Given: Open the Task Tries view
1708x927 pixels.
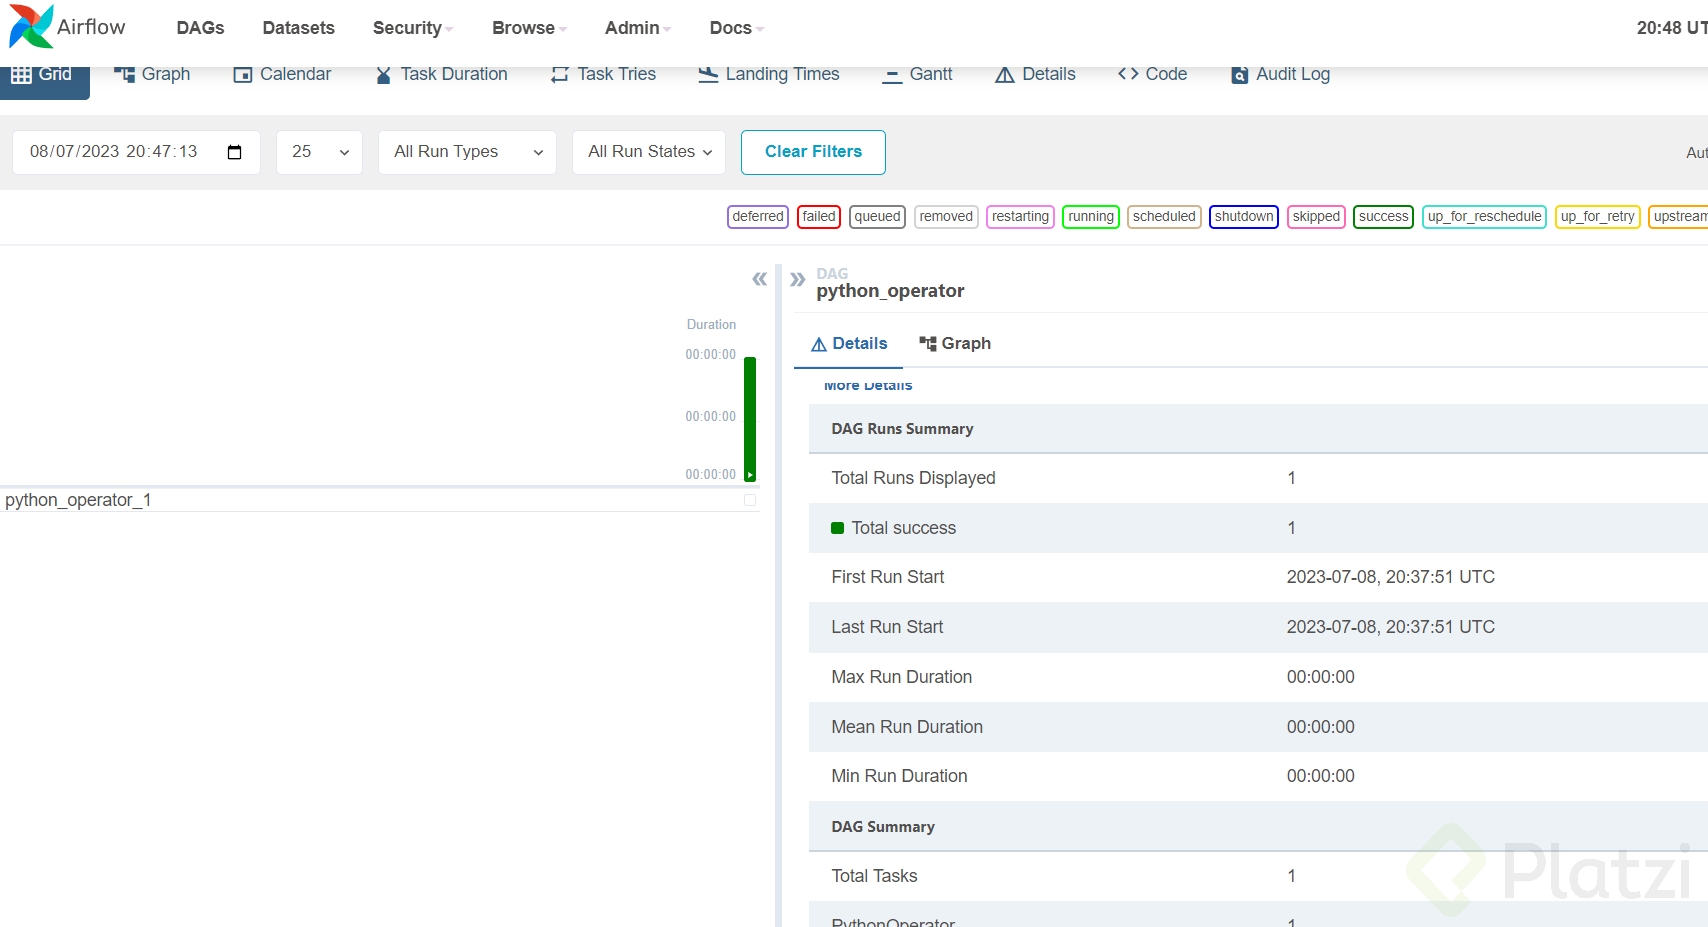Looking at the screenshot, I should pyautogui.click(x=603, y=74).
